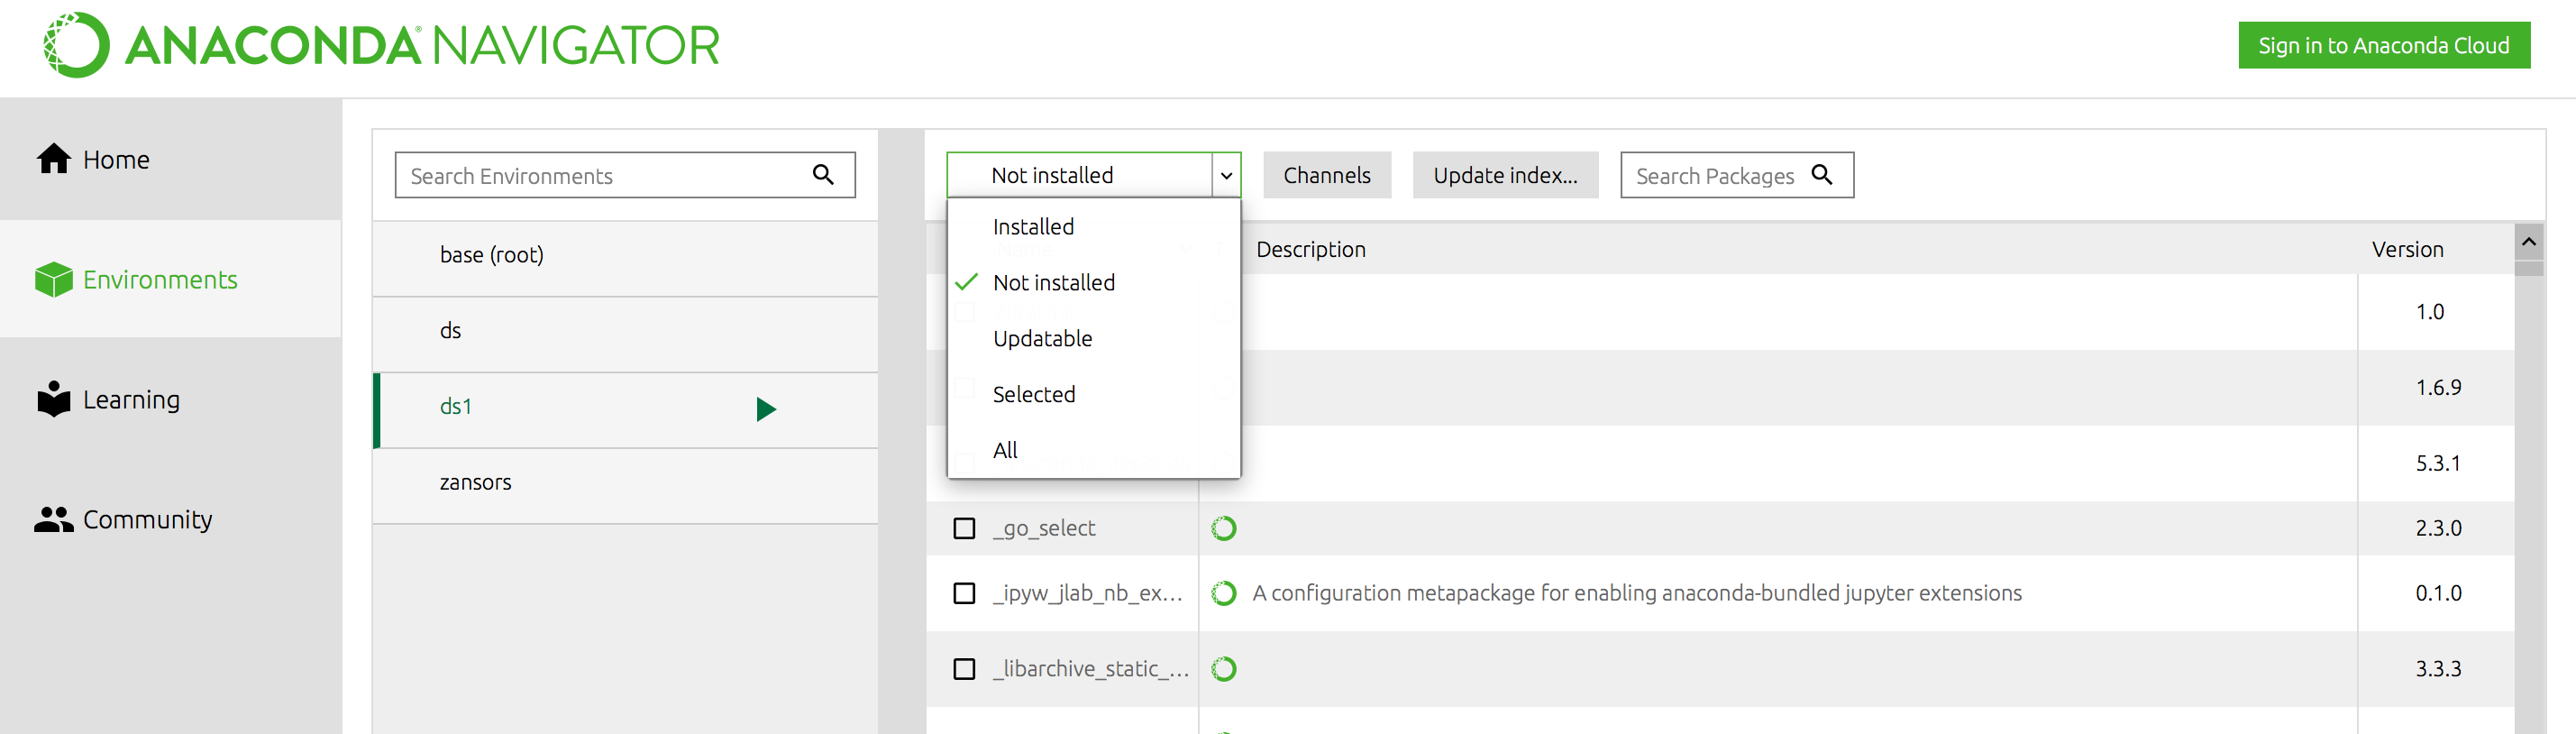The height and width of the screenshot is (734, 2576).
Task: Open Home via the house icon
Action: [x=54, y=159]
